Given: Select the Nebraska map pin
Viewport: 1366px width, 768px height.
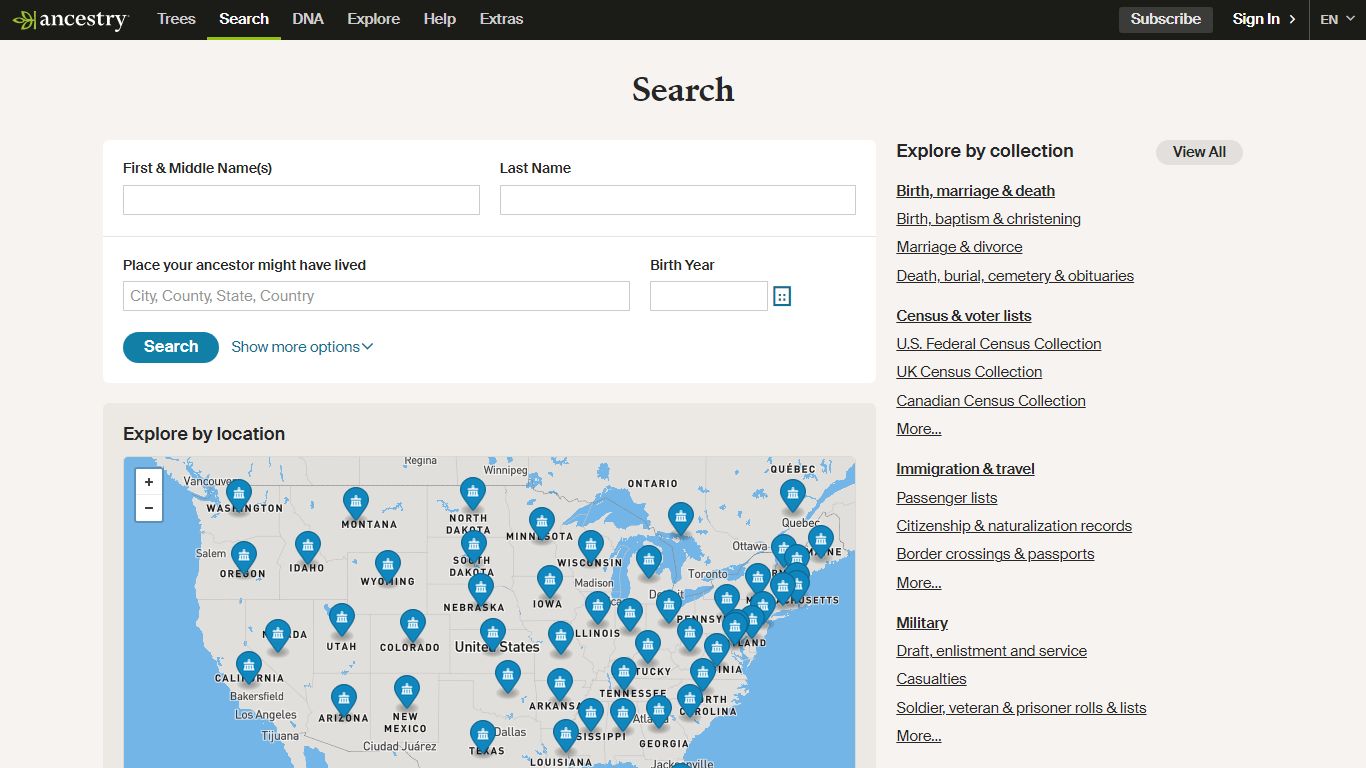Looking at the screenshot, I should [x=481, y=590].
